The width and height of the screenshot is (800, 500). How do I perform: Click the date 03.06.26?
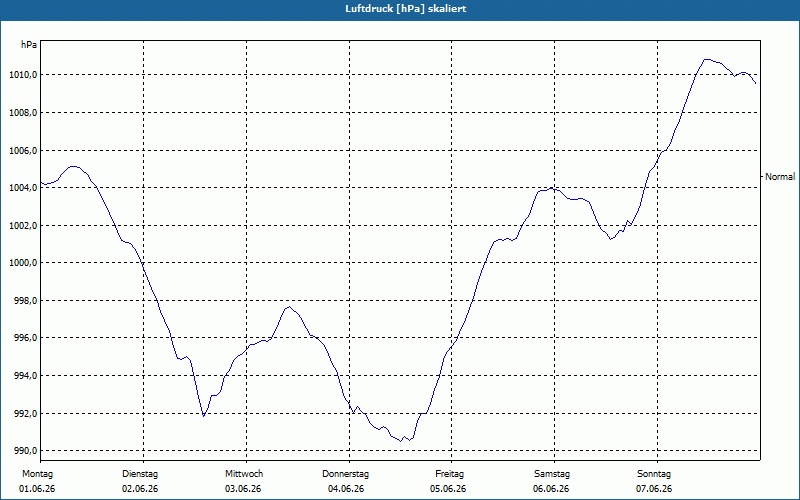[243, 489]
